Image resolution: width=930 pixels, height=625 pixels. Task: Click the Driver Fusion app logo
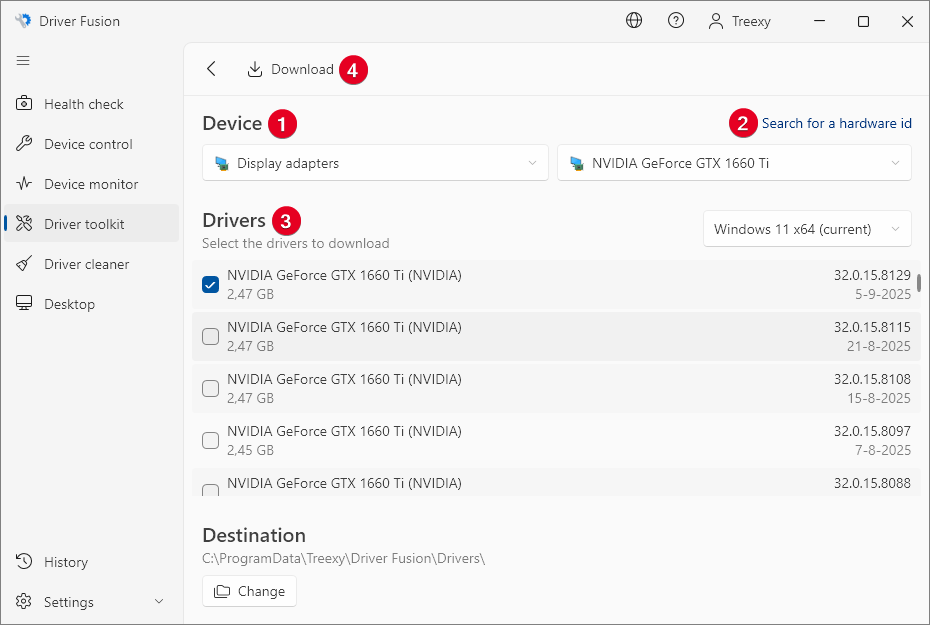click(x=23, y=21)
